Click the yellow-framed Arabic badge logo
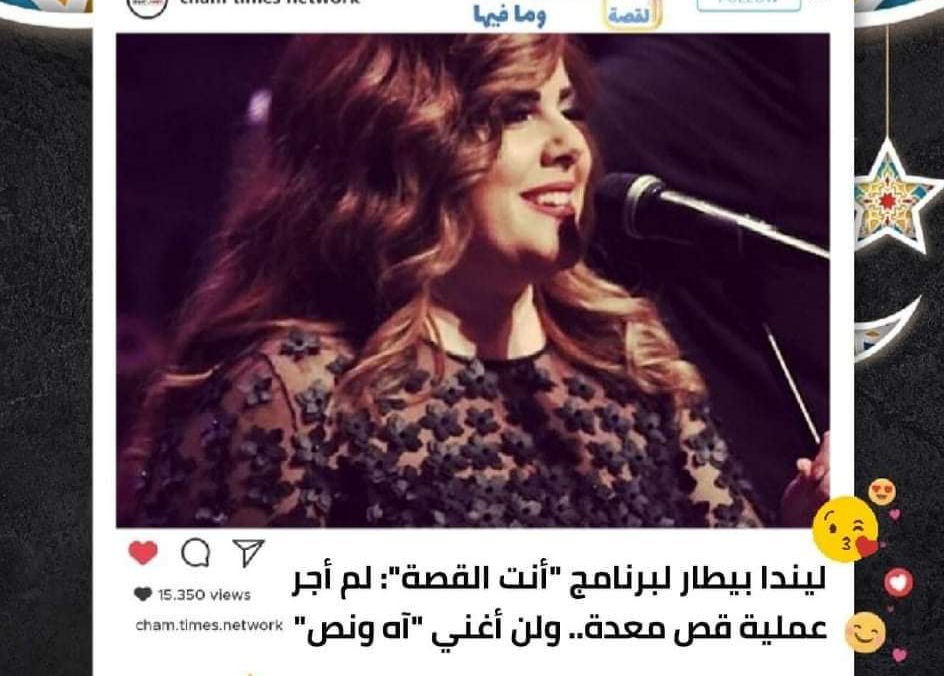The width and height of the screenshot is (944, 676). click(x=632, y=14)
